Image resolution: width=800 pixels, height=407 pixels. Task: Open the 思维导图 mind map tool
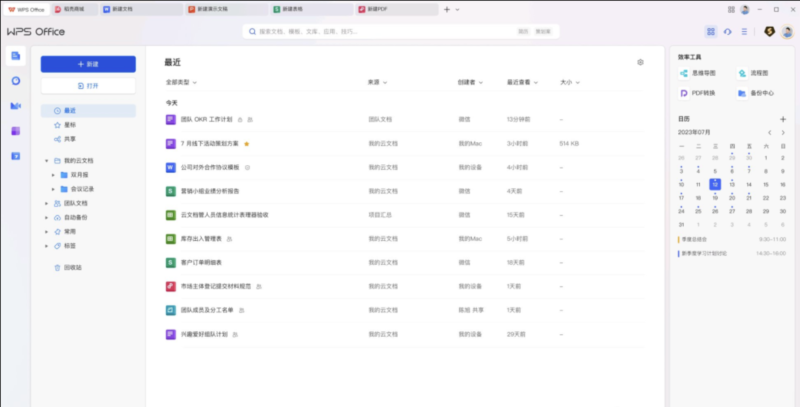(x=697, y=73)
